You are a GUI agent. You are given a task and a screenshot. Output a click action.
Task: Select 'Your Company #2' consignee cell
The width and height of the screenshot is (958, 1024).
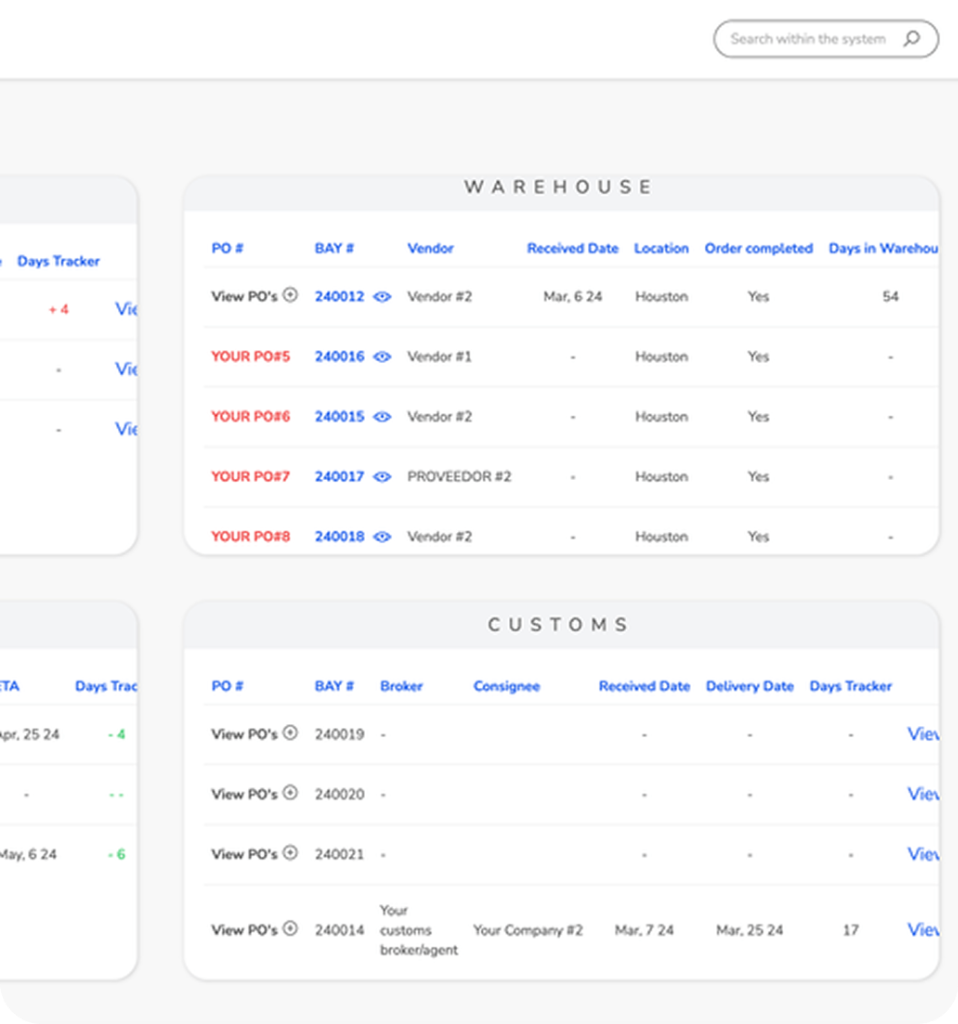point(528,930)
